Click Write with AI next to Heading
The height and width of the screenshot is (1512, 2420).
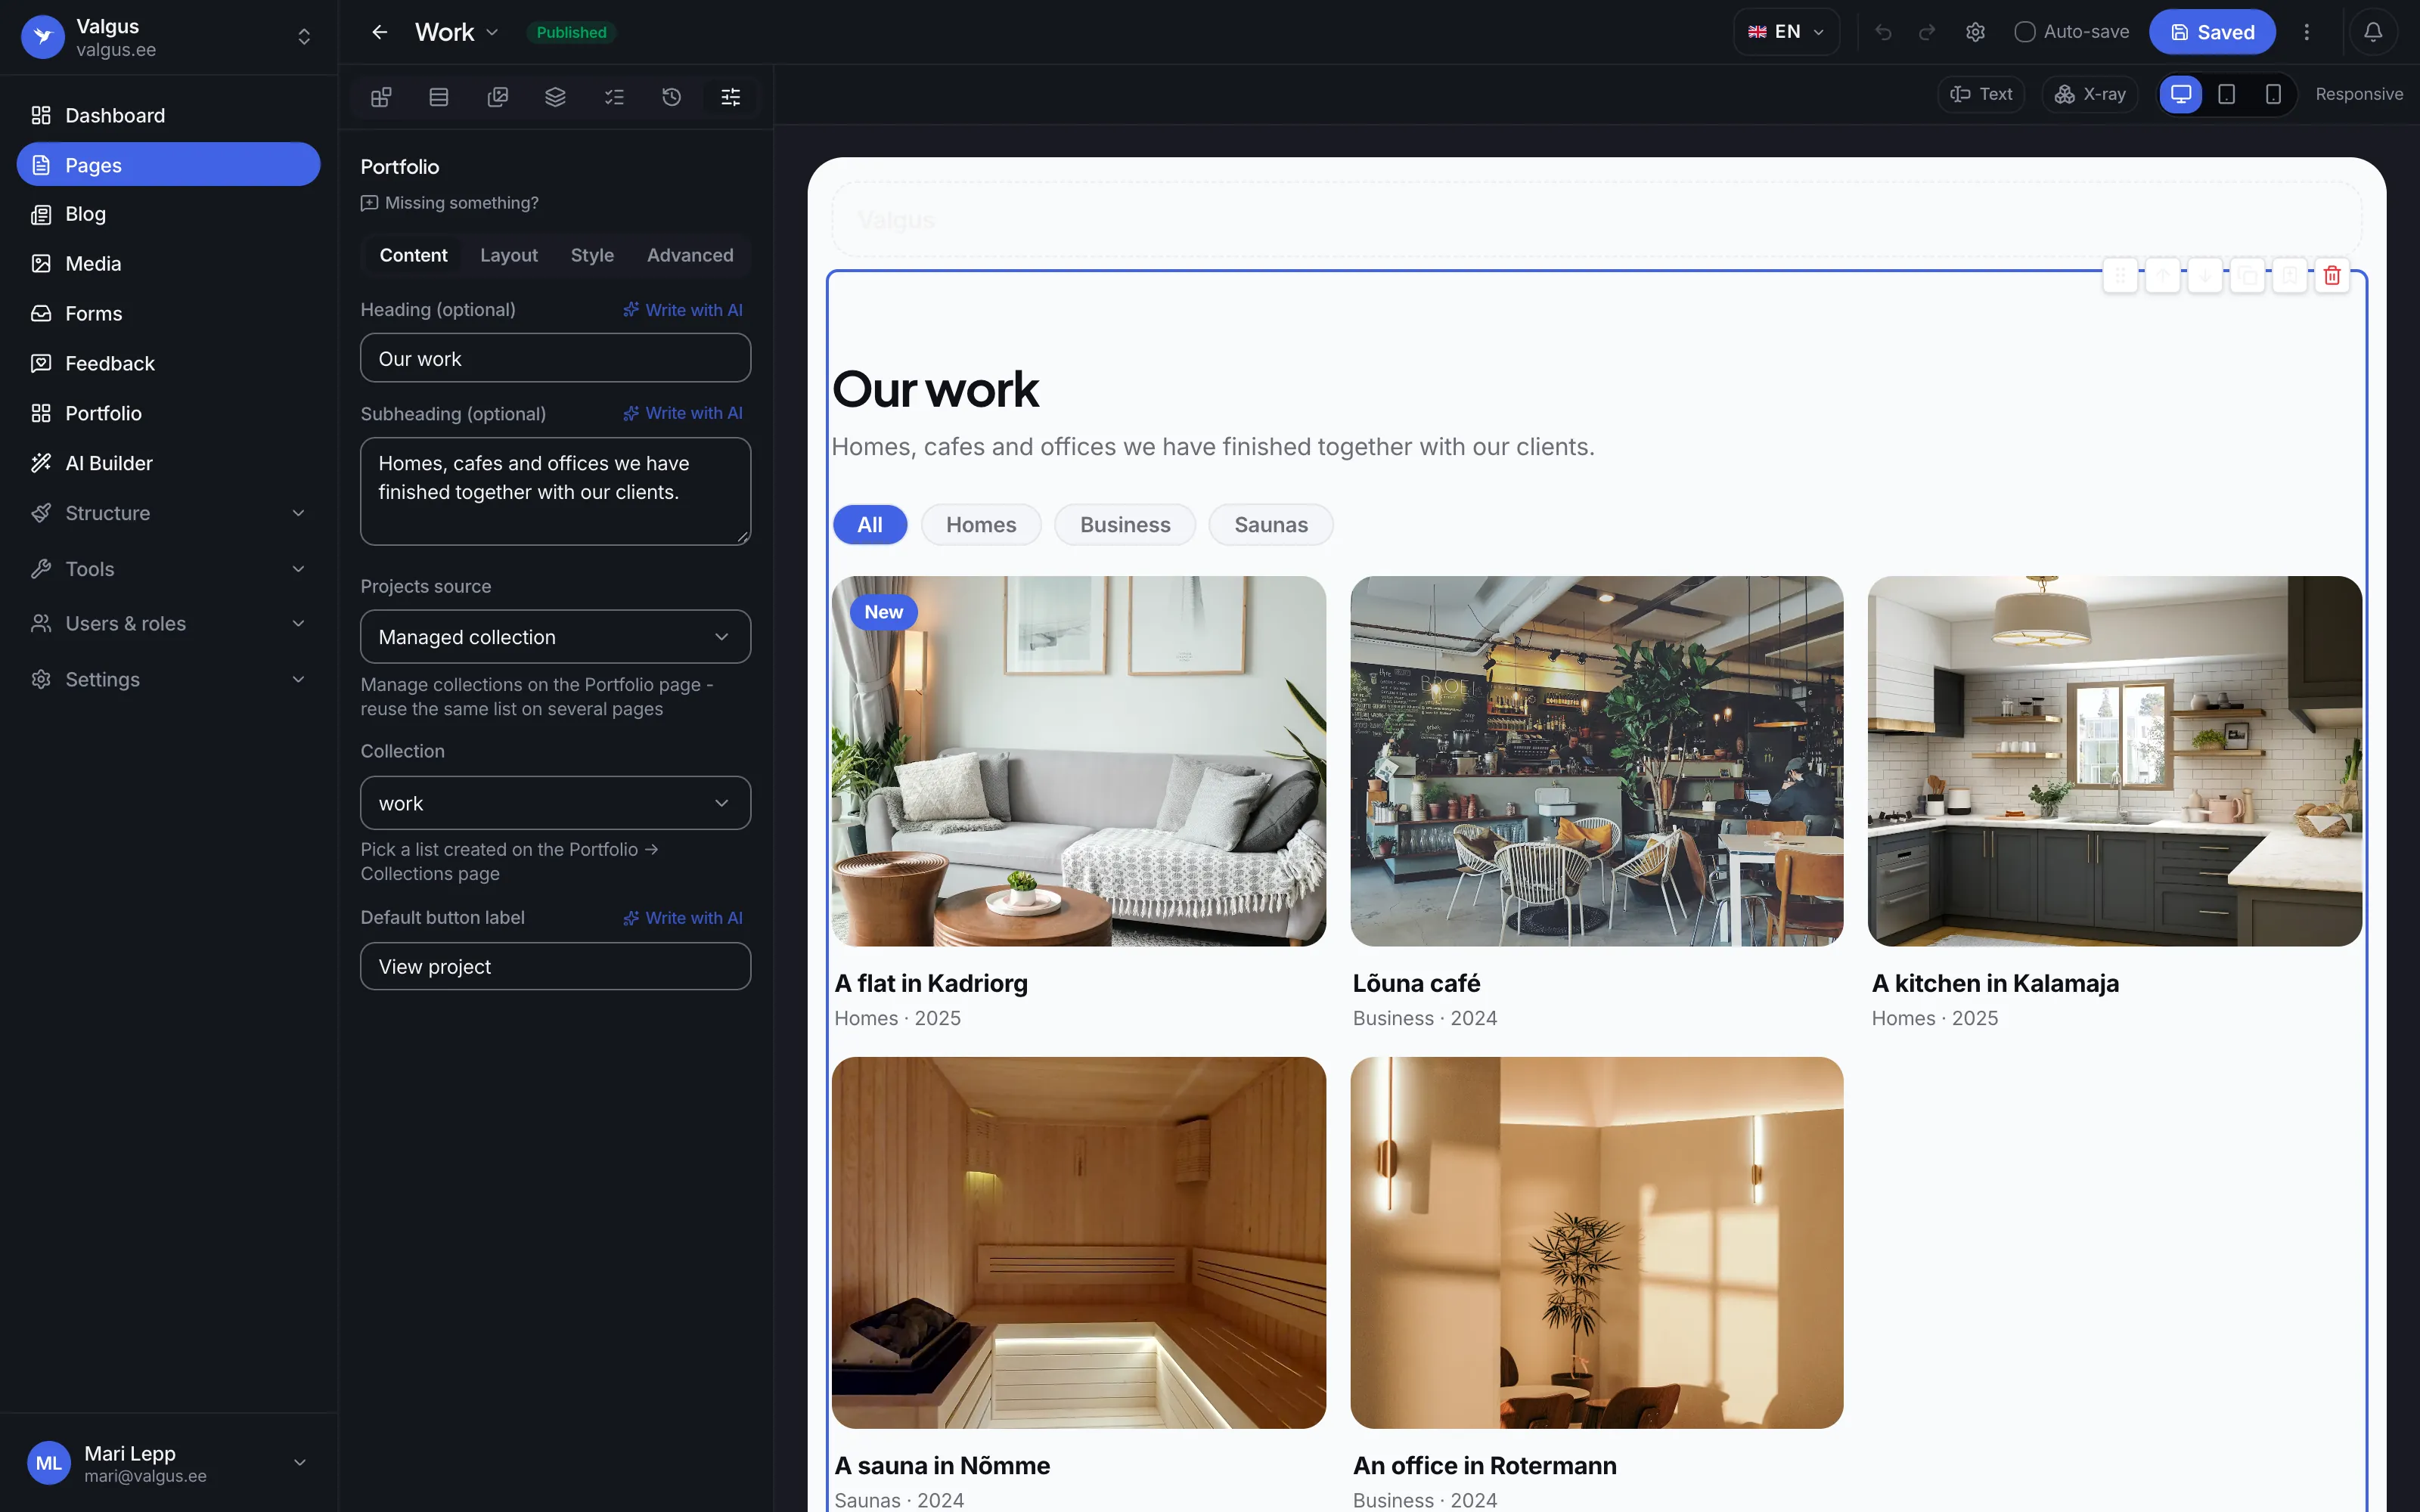click(x=683, y=310)
